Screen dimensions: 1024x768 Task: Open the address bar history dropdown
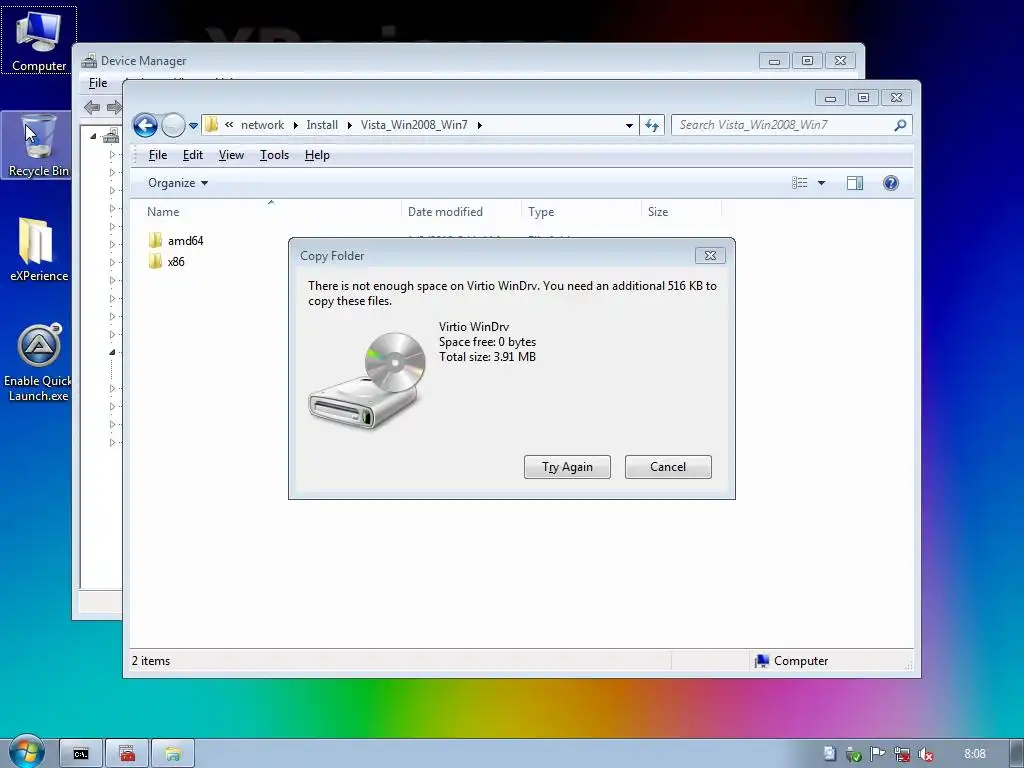click(629, 125)
